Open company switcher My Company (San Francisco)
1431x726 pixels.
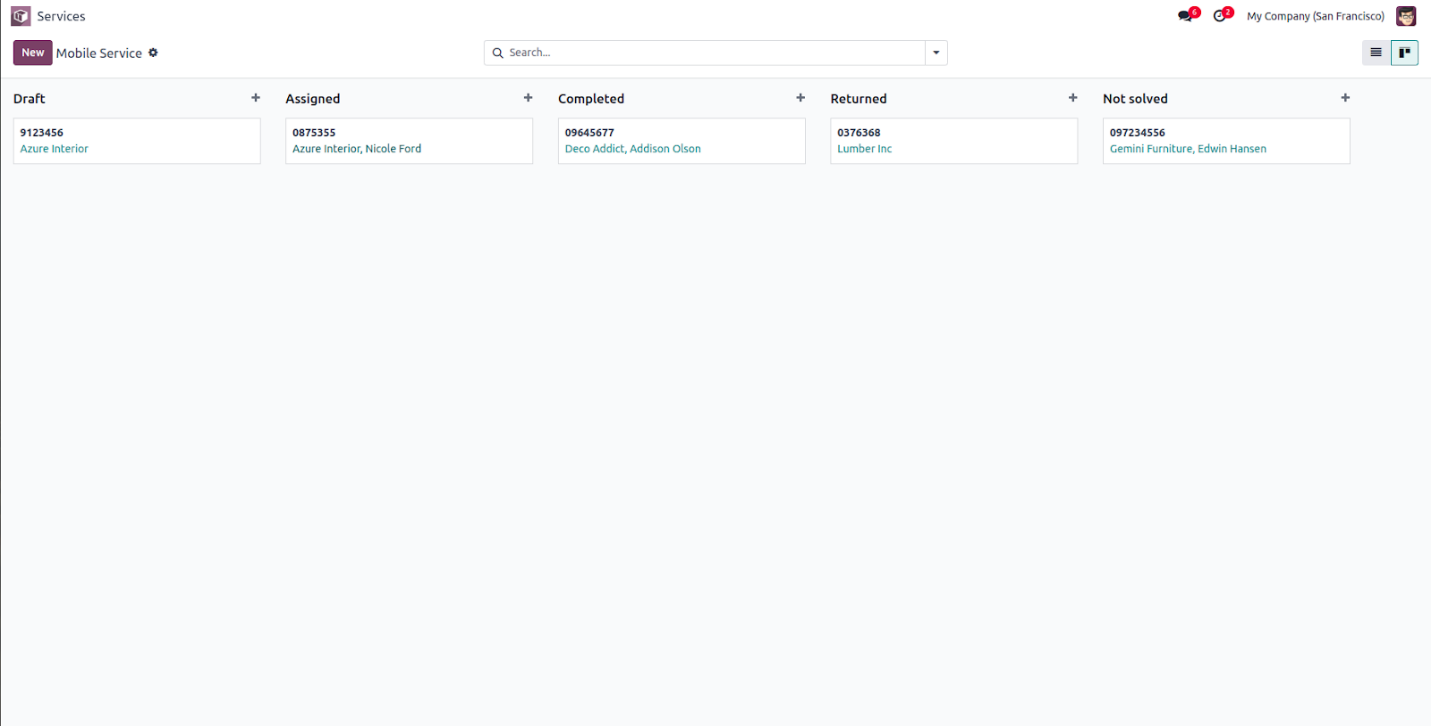1315,16
